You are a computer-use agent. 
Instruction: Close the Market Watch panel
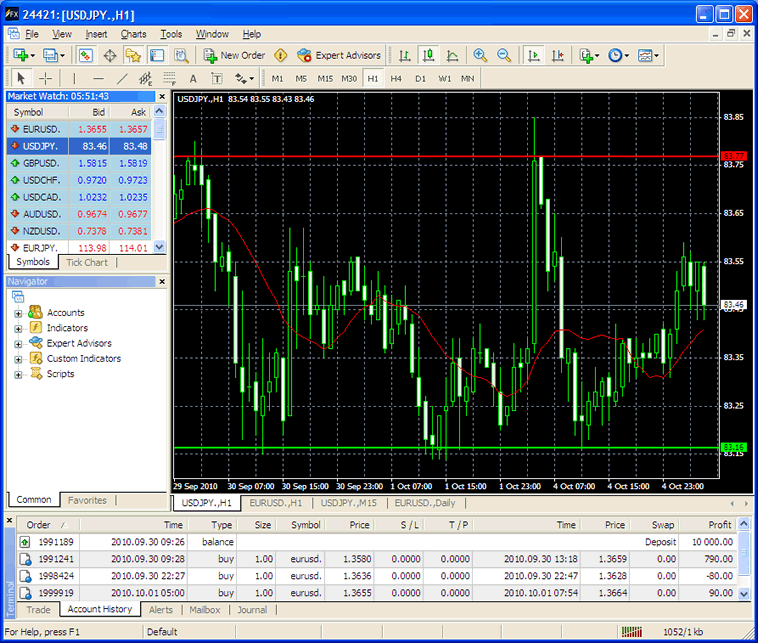tap(162, 96)
